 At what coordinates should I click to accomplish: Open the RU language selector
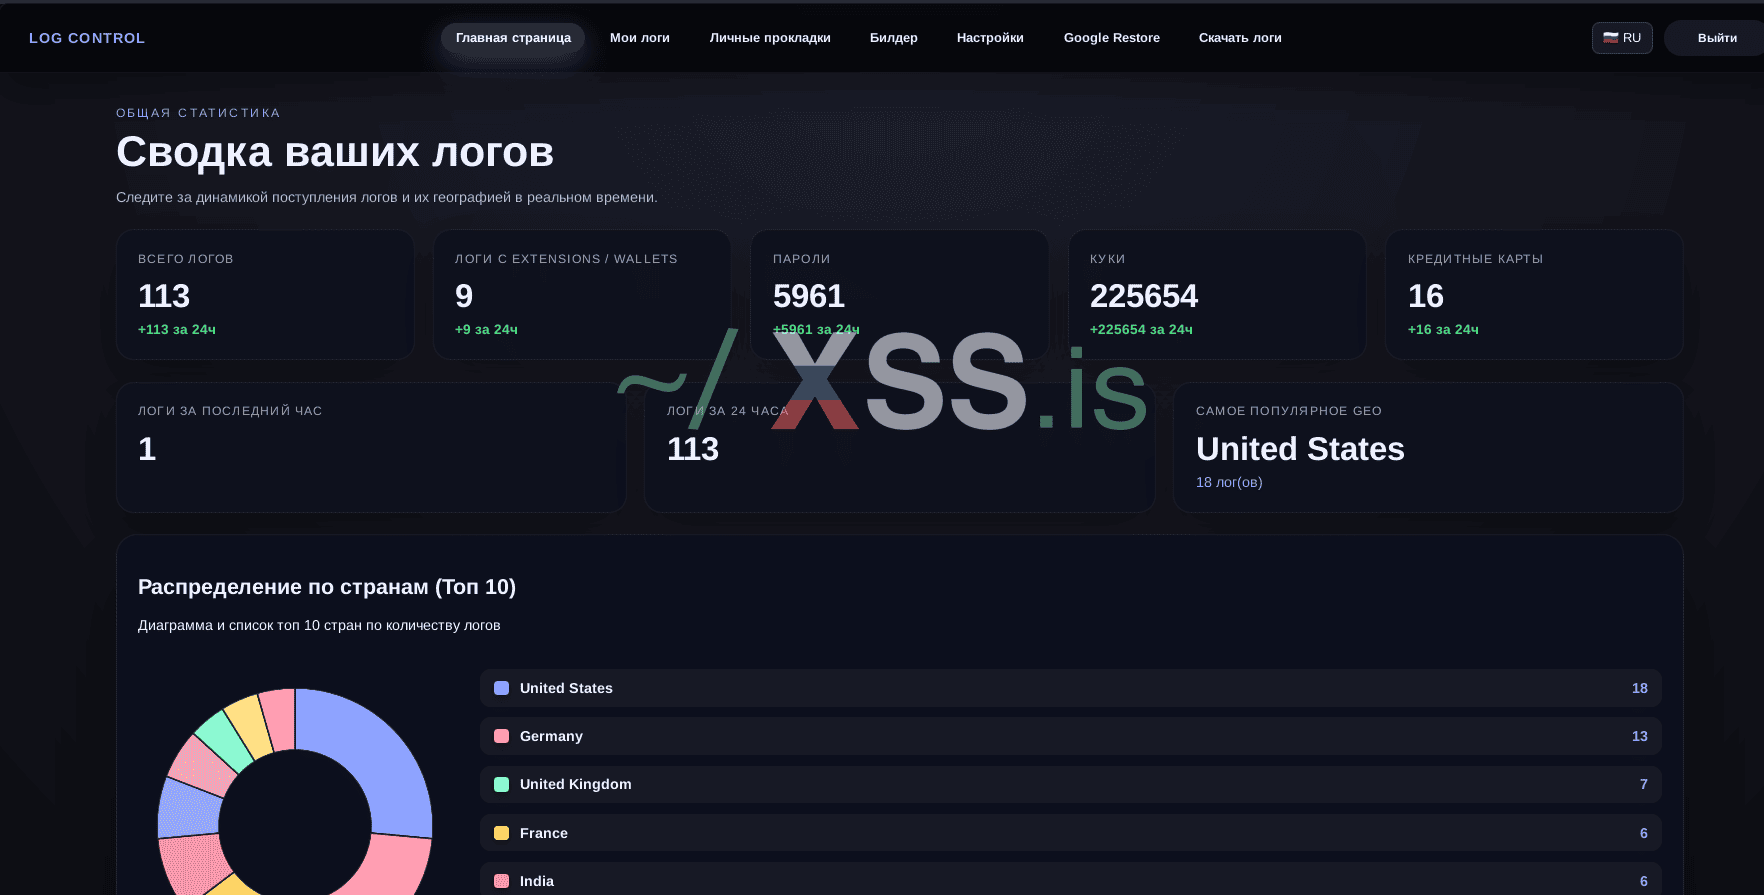[x=1622, y=38]
